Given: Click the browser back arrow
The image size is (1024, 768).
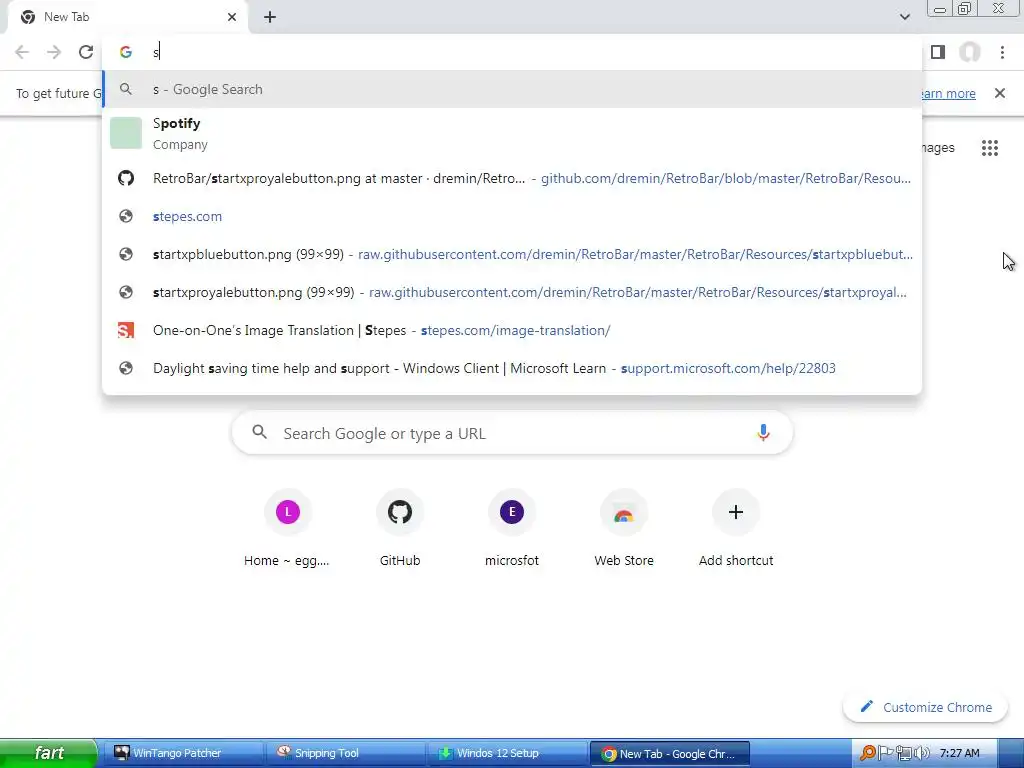Looking at the screenshot, I should coord(22,52).
